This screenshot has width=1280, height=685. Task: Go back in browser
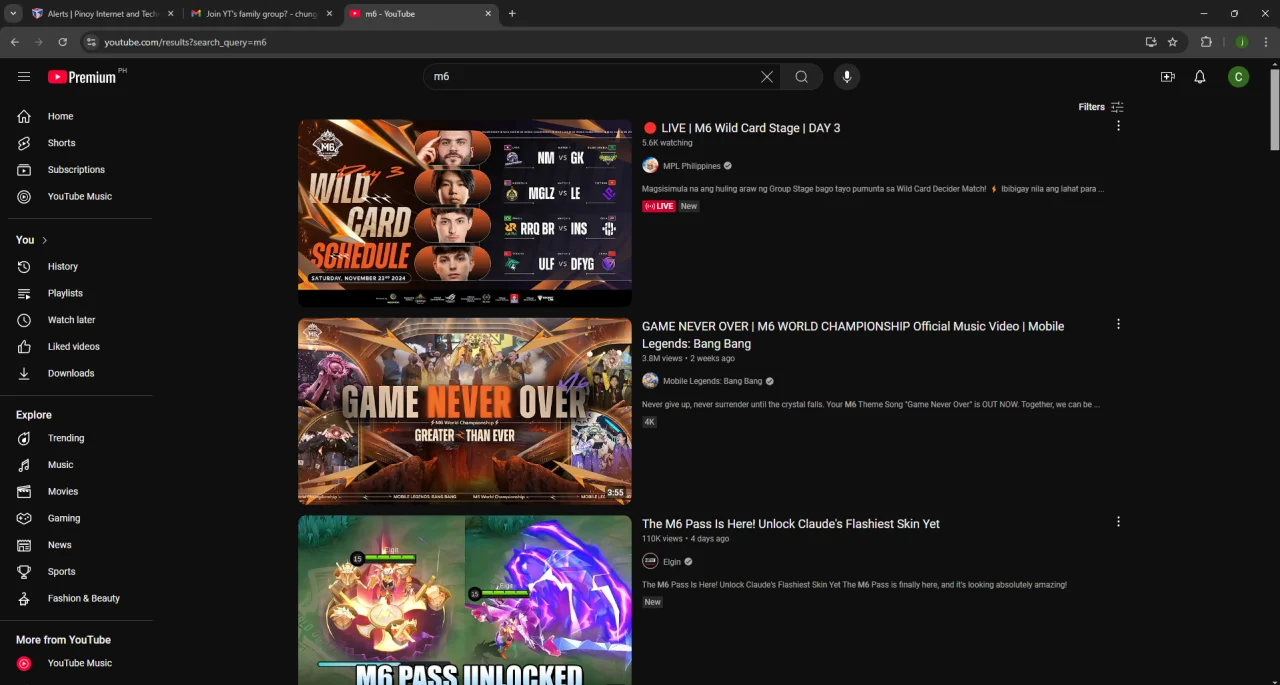[14, 42]
